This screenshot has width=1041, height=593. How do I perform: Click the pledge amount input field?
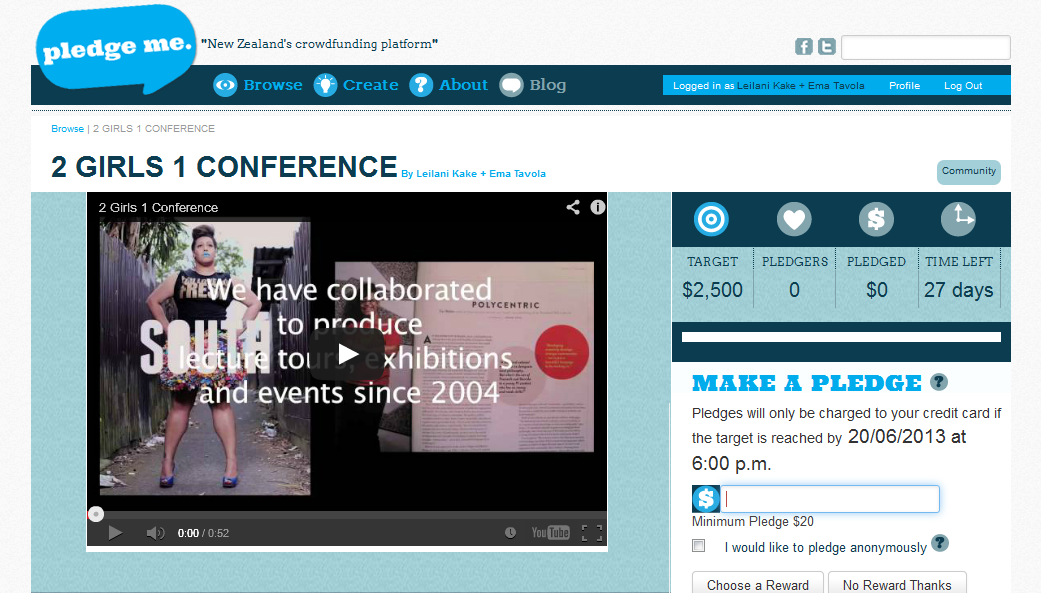(830, 499)
